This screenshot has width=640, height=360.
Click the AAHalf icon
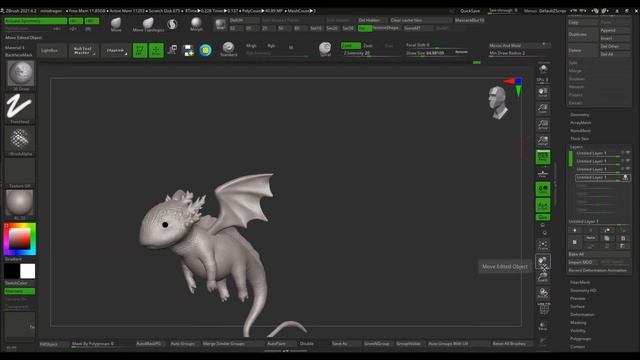pos(543,141)
